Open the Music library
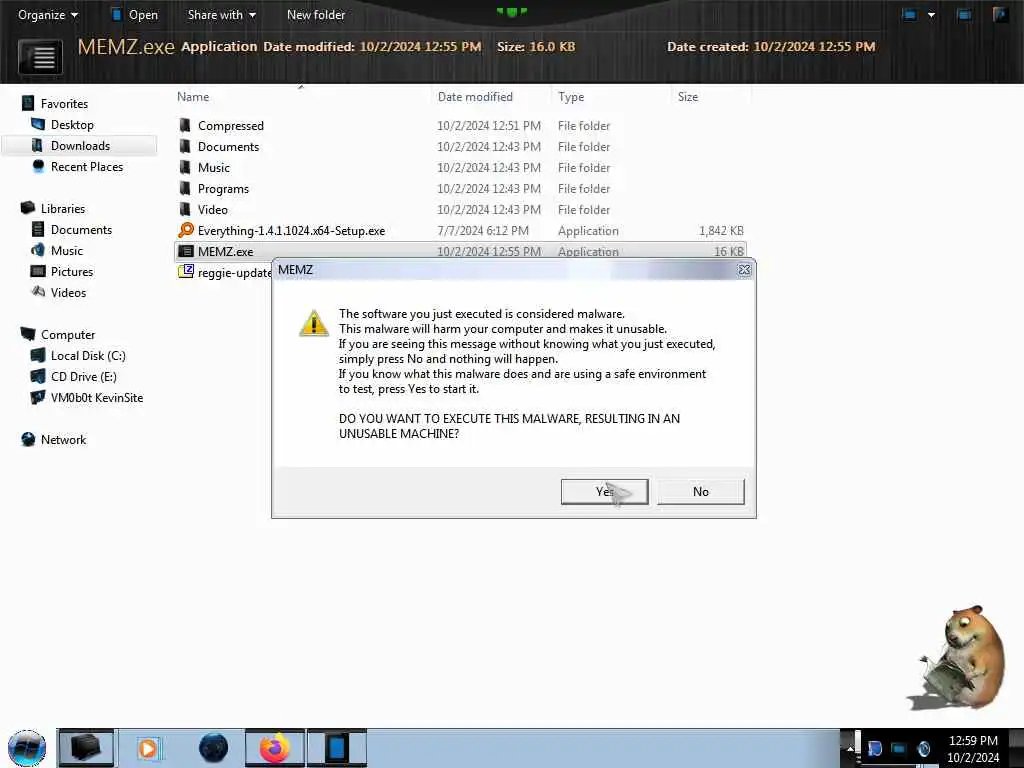Image resolution: width=1024 pixels, height=768 pixels. pos(67,250)
